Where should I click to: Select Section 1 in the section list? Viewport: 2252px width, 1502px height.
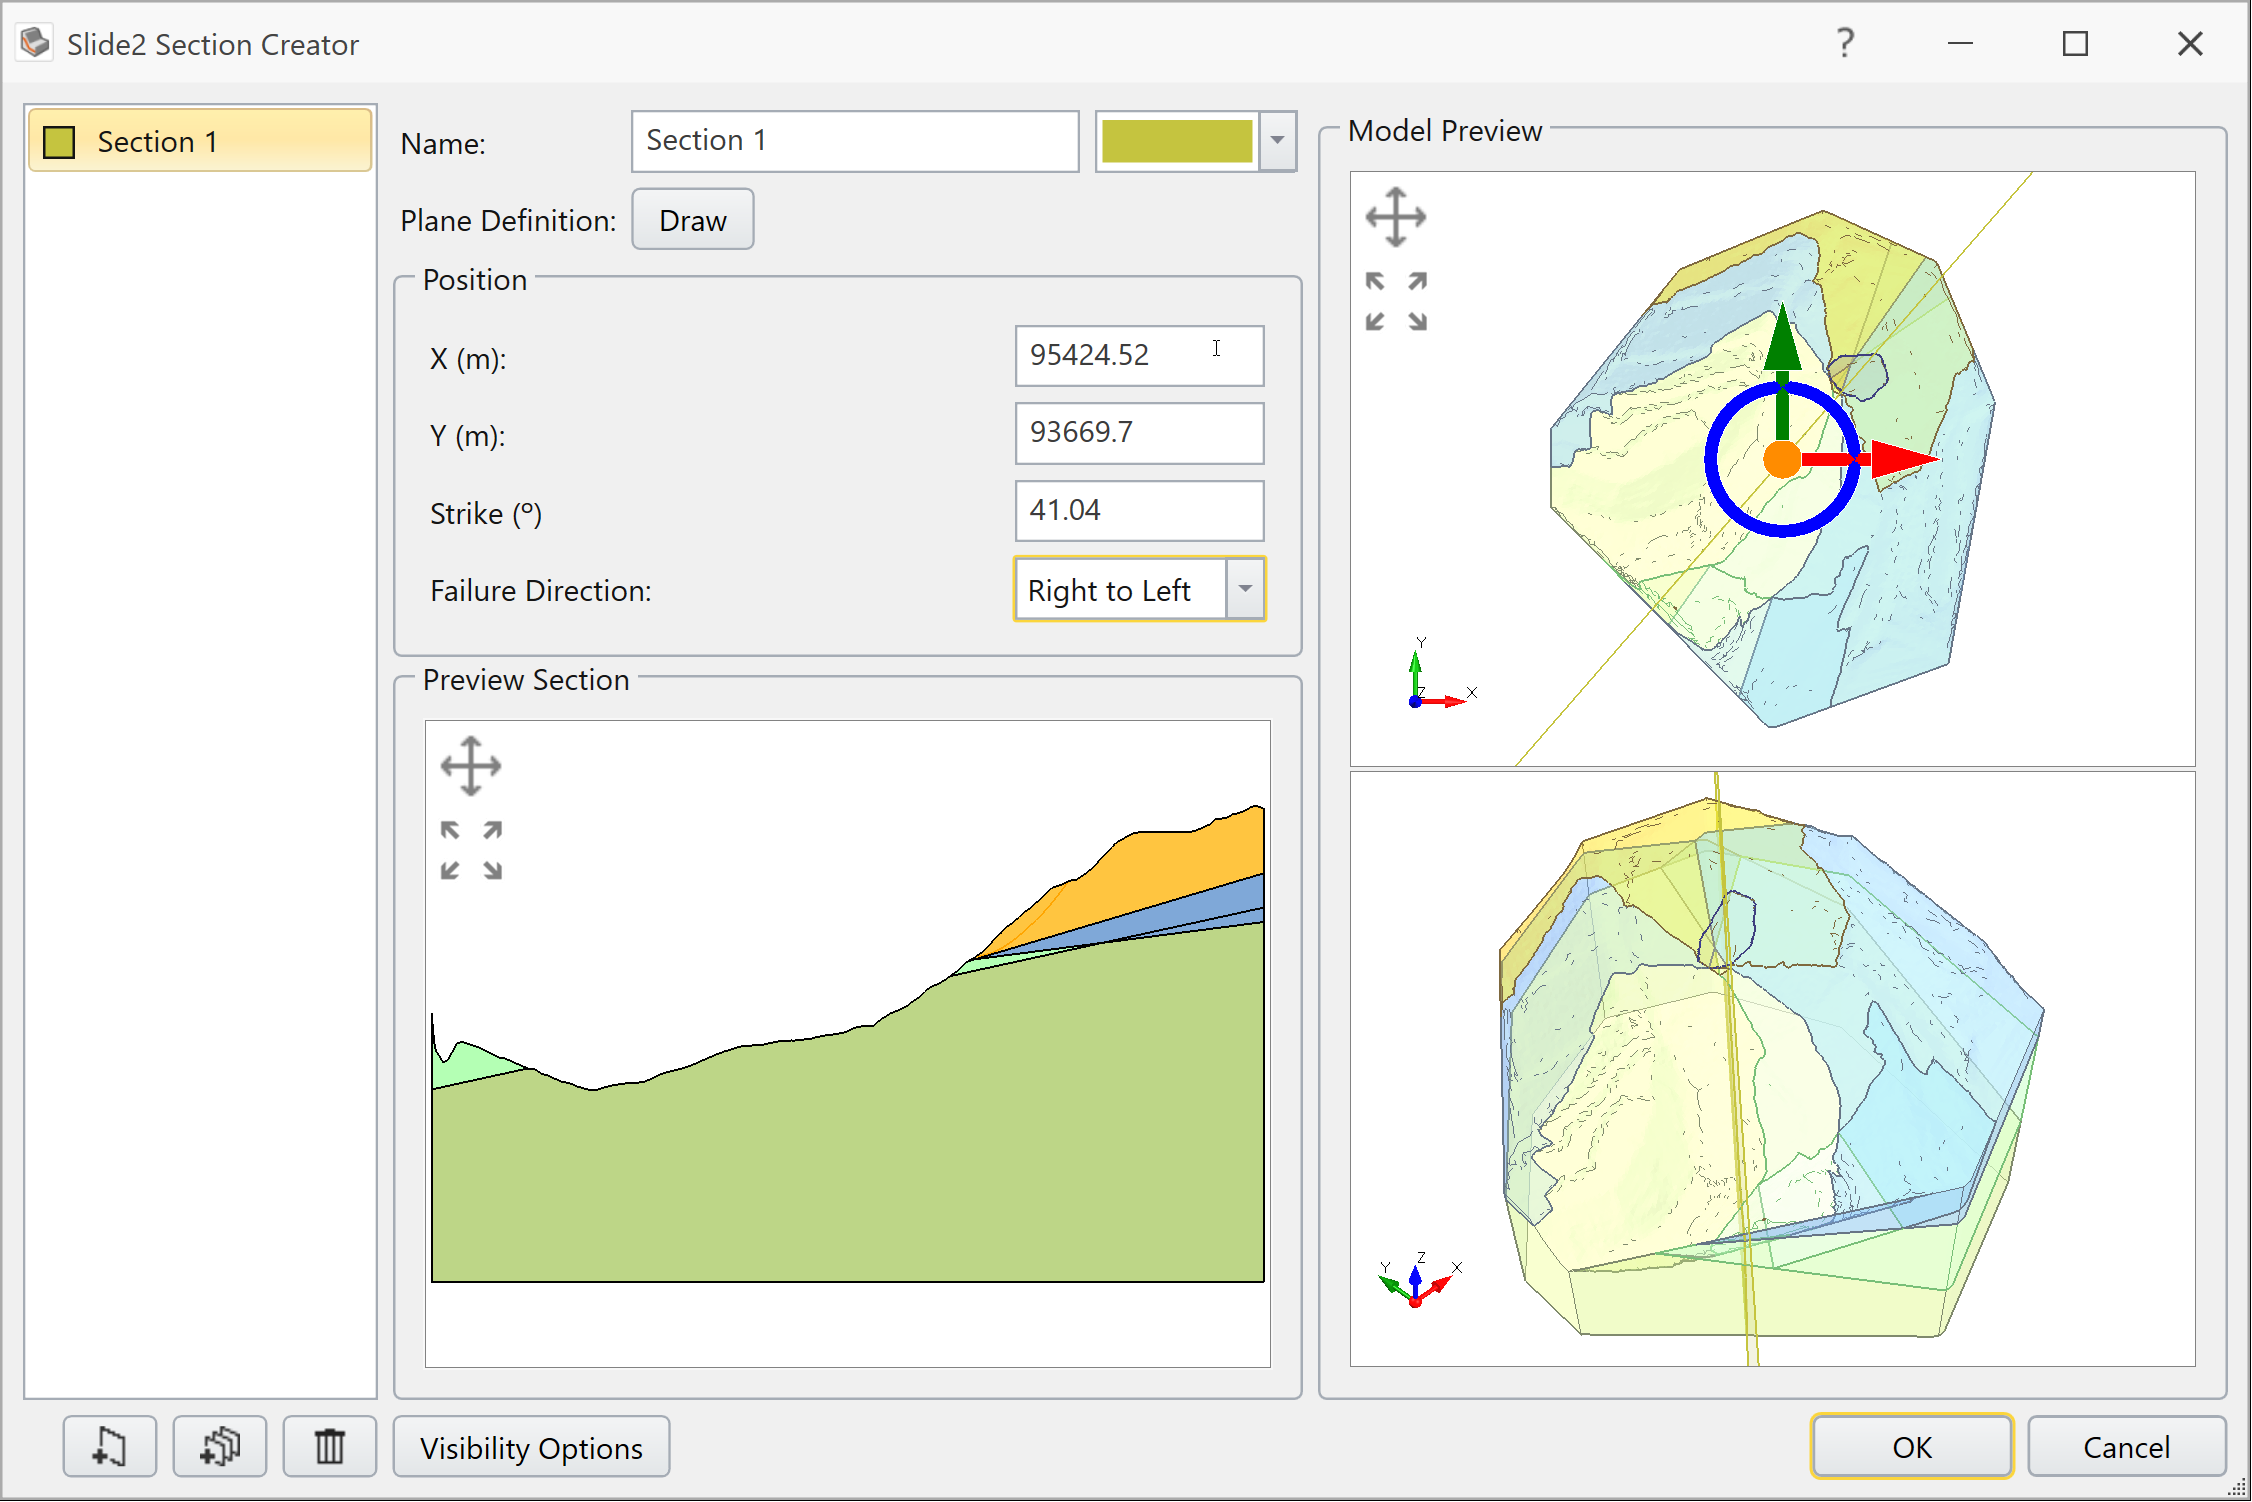[200, 141]
